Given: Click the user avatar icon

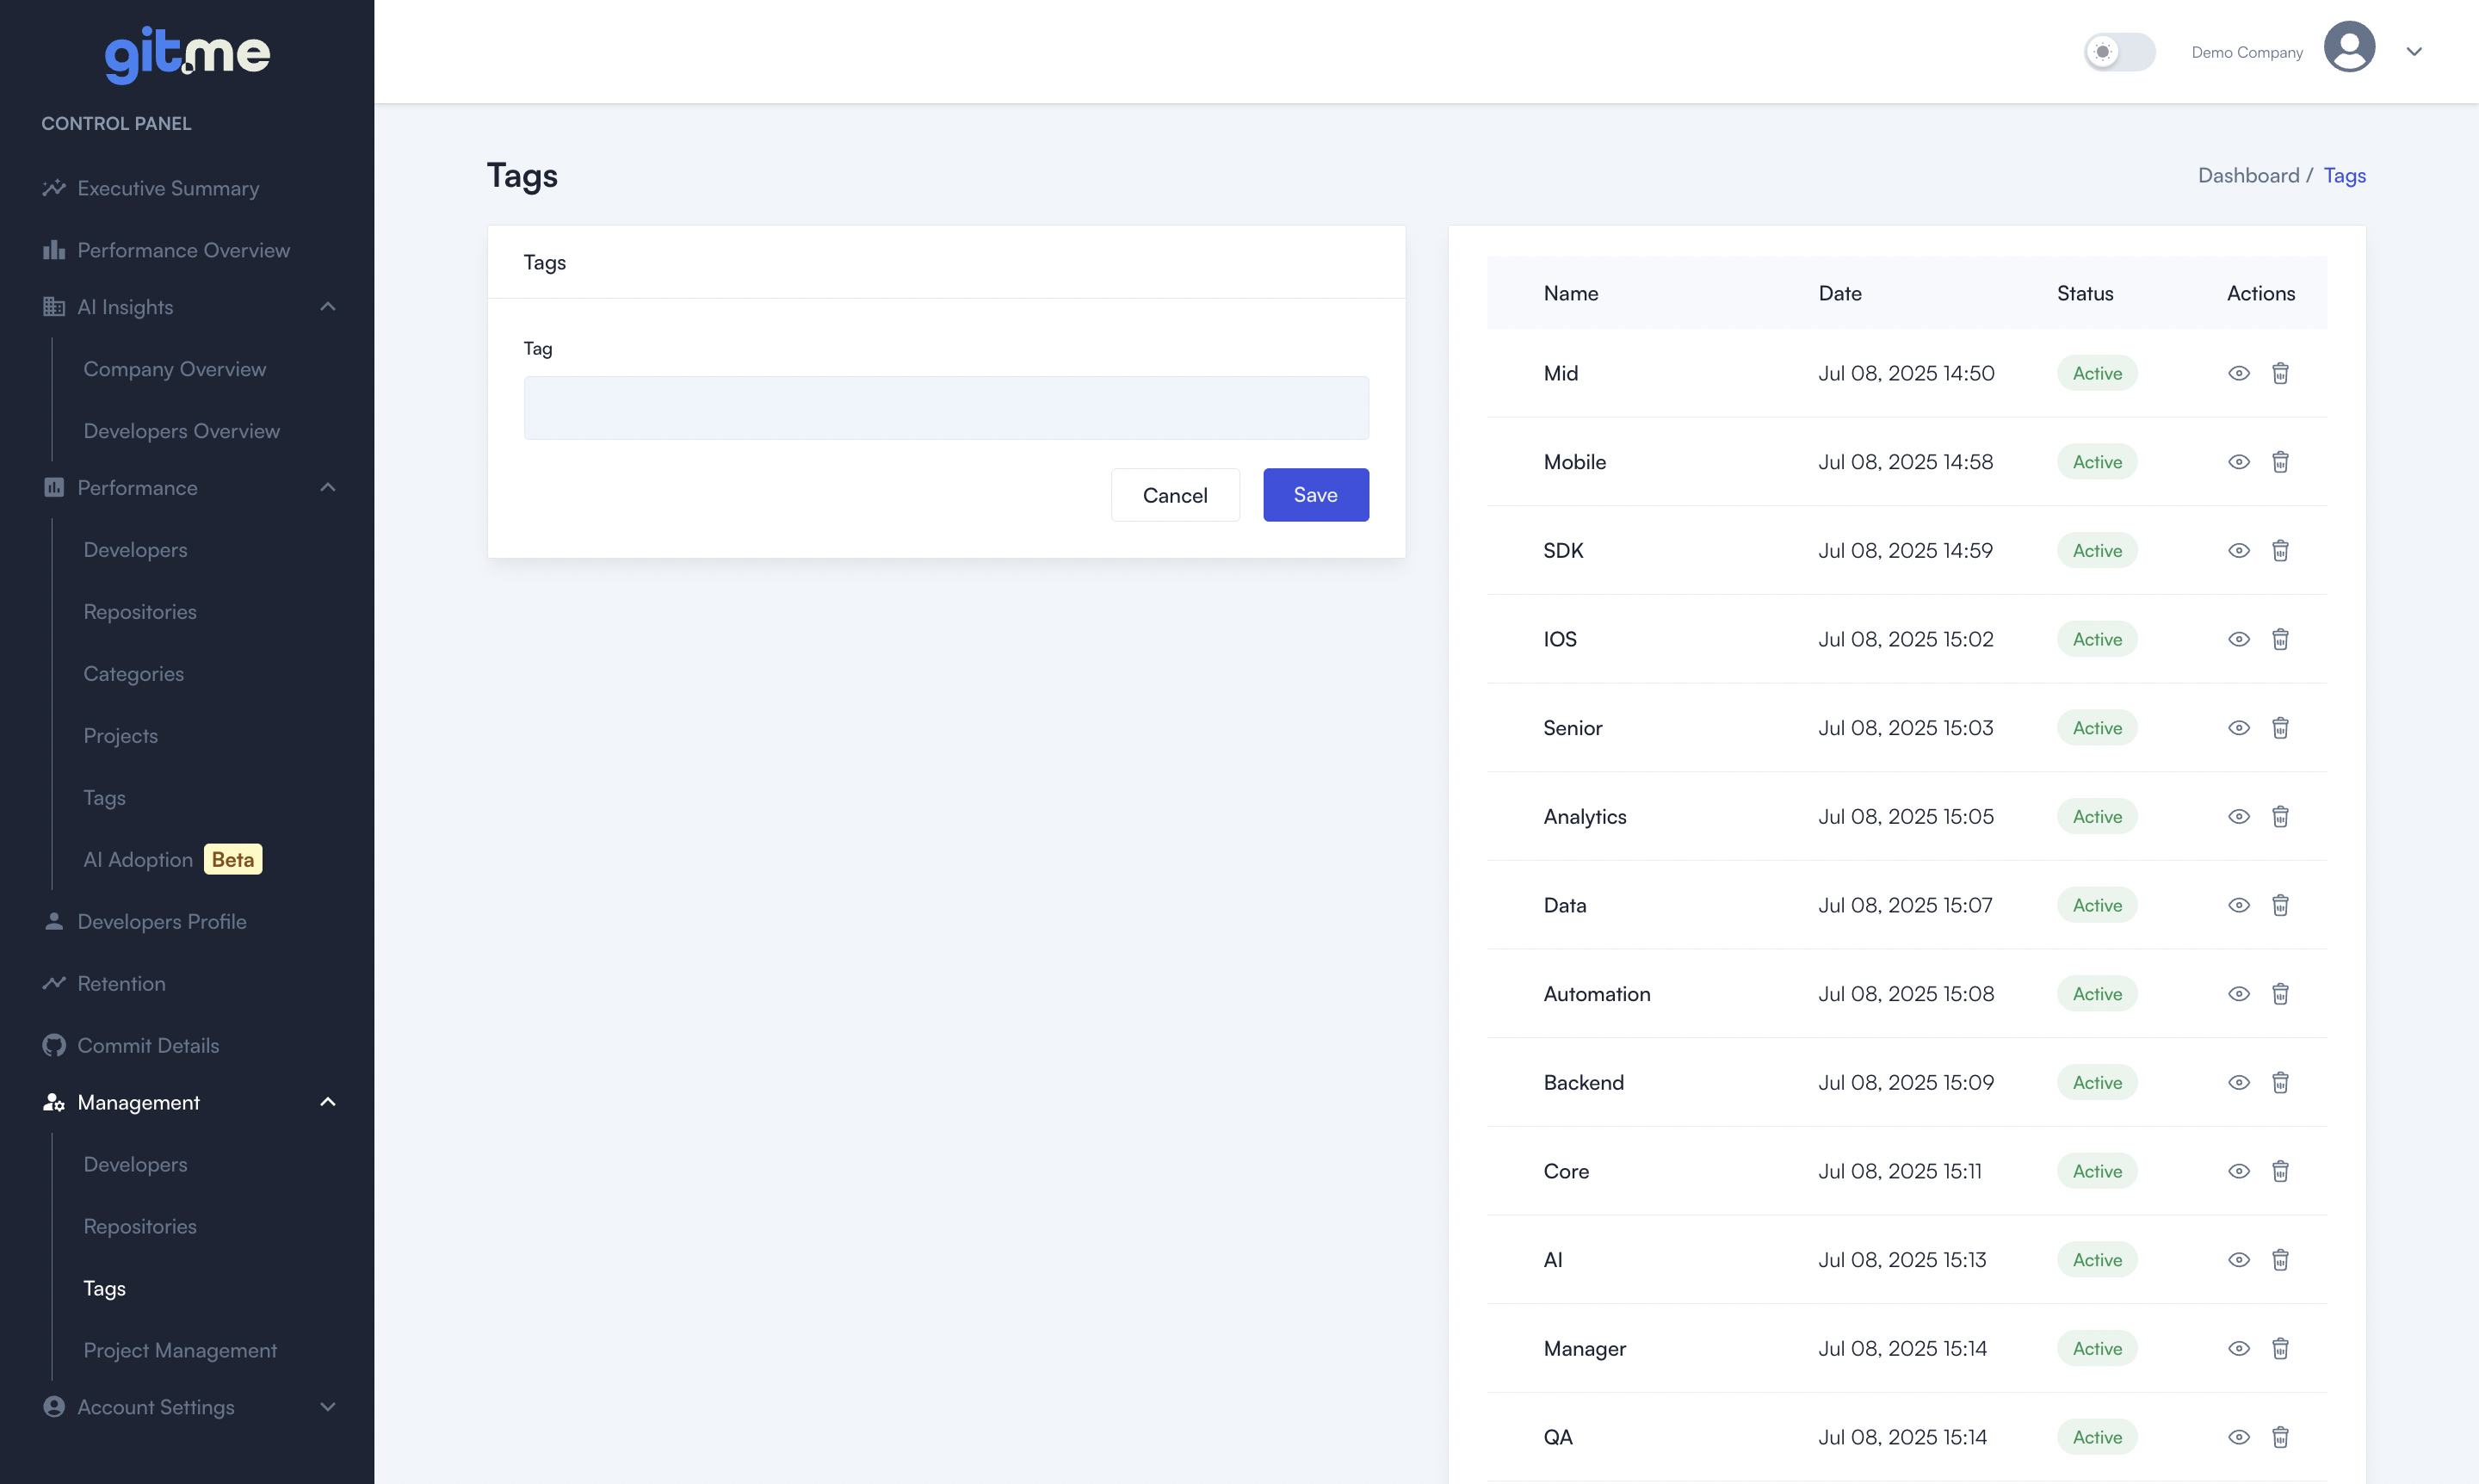Looking at the screenshot, I should (2349, 47).
